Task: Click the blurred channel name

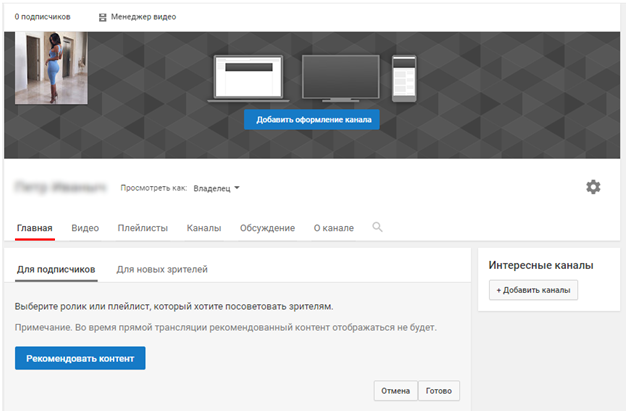Action: [60, 187]
